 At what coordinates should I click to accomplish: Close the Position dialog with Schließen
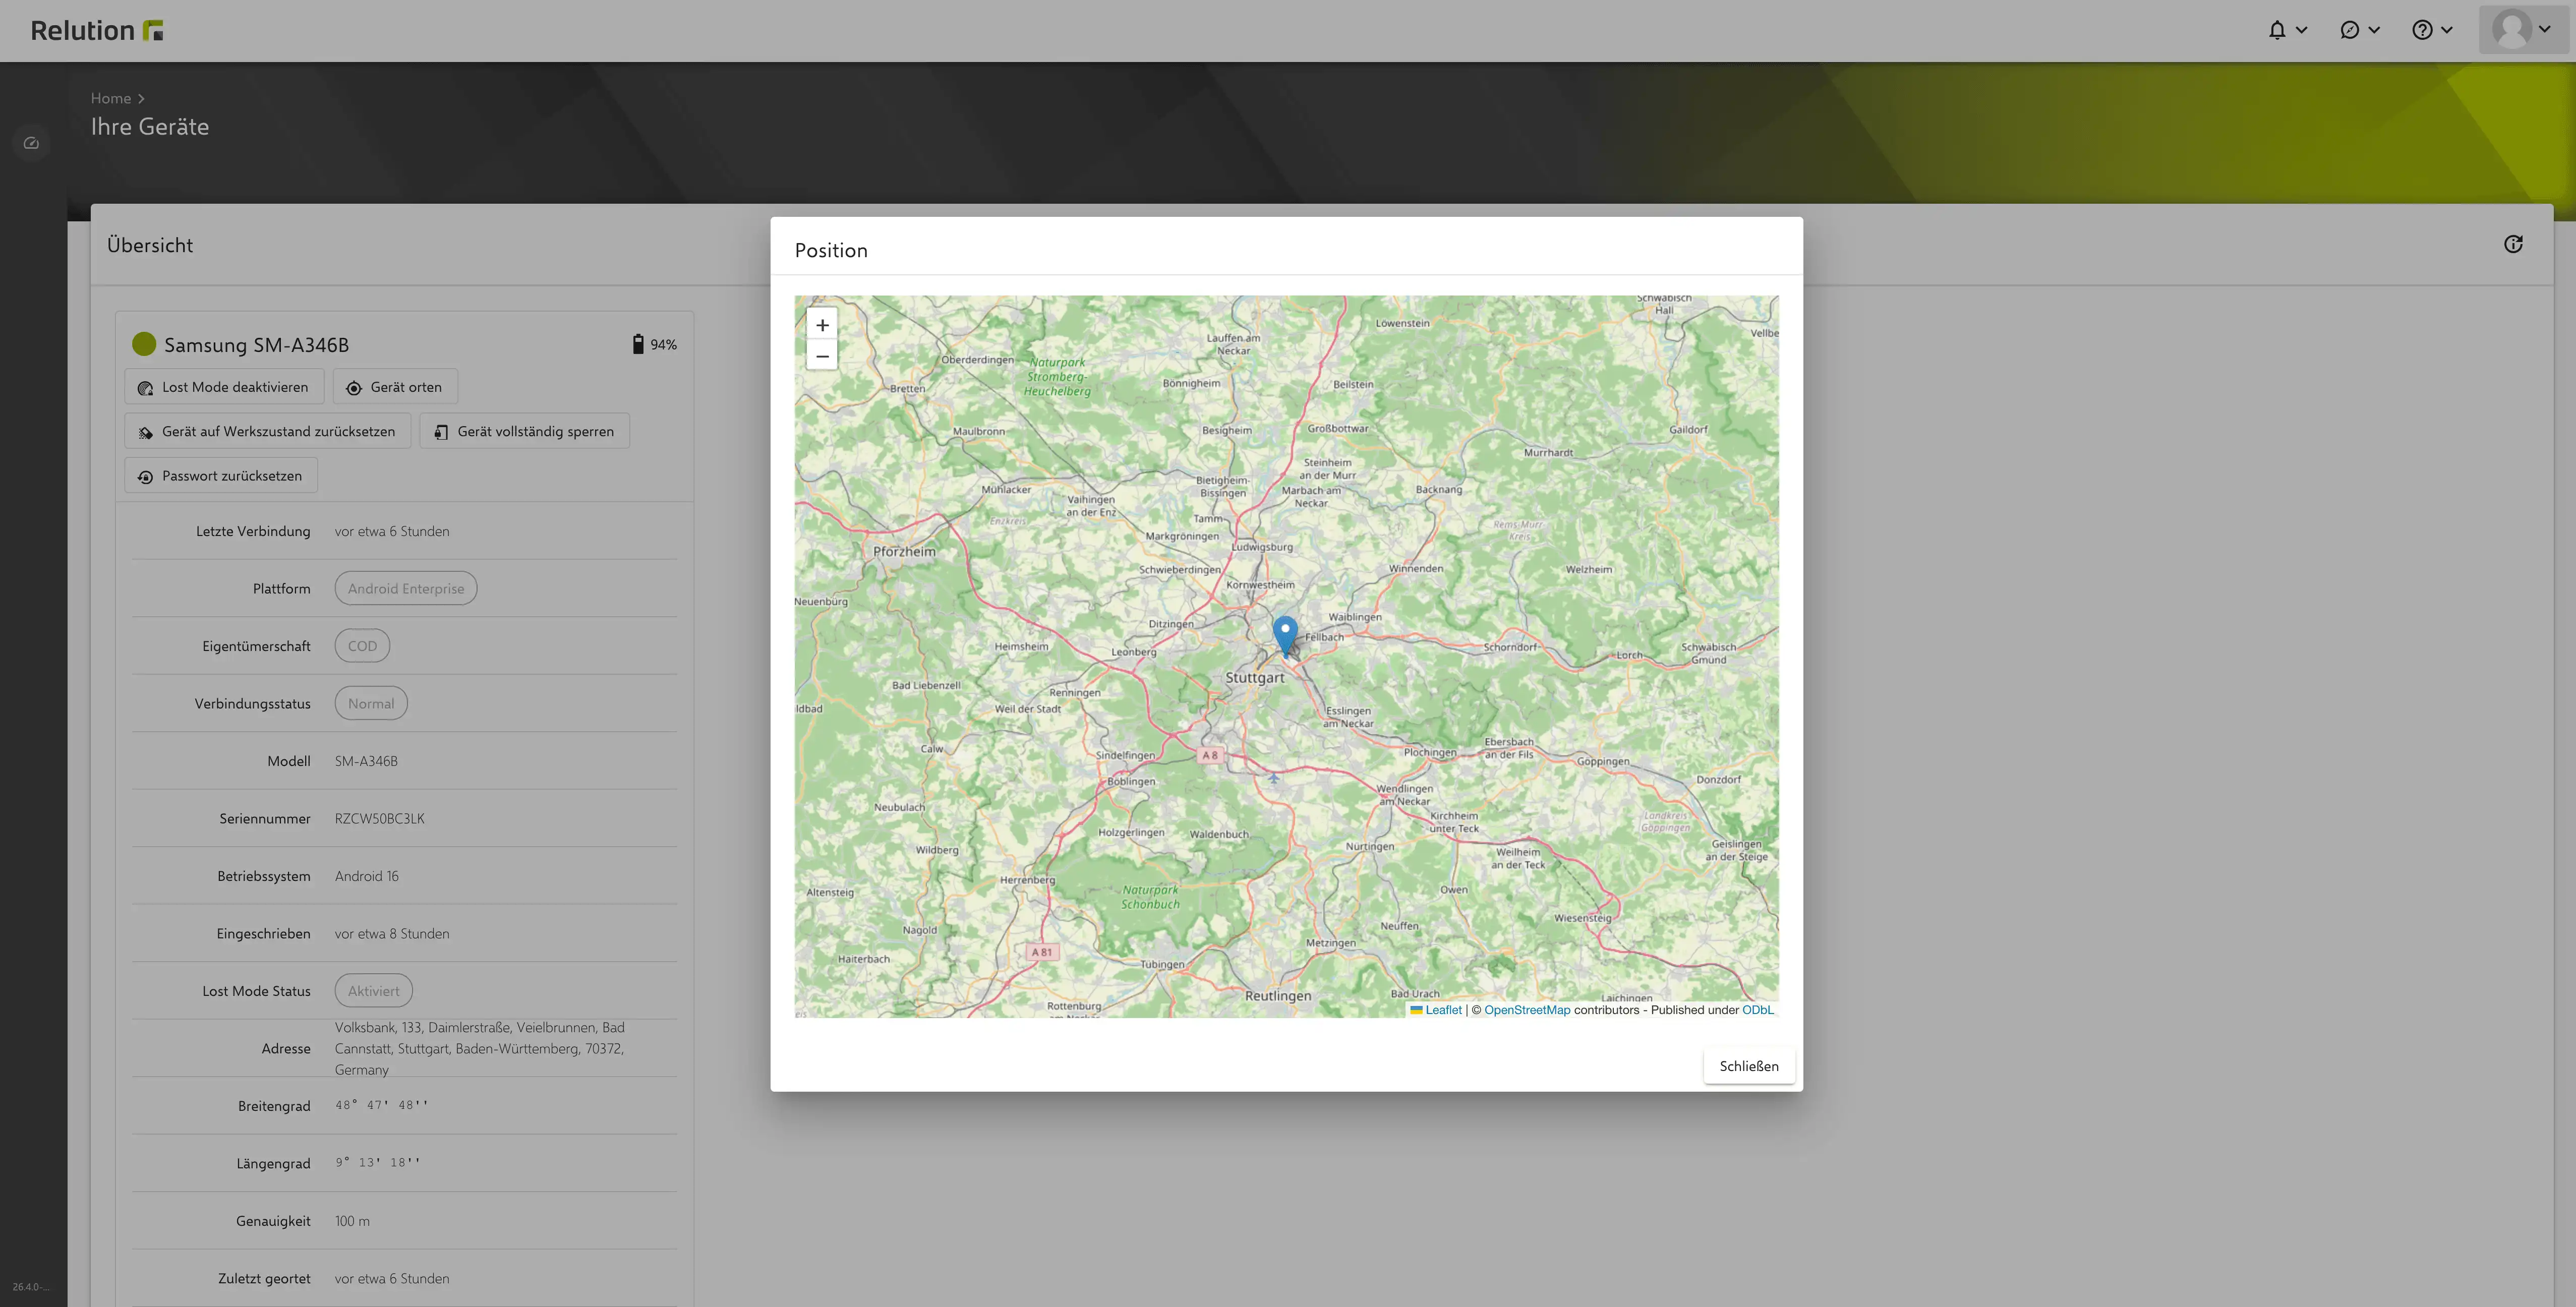1749,1066
